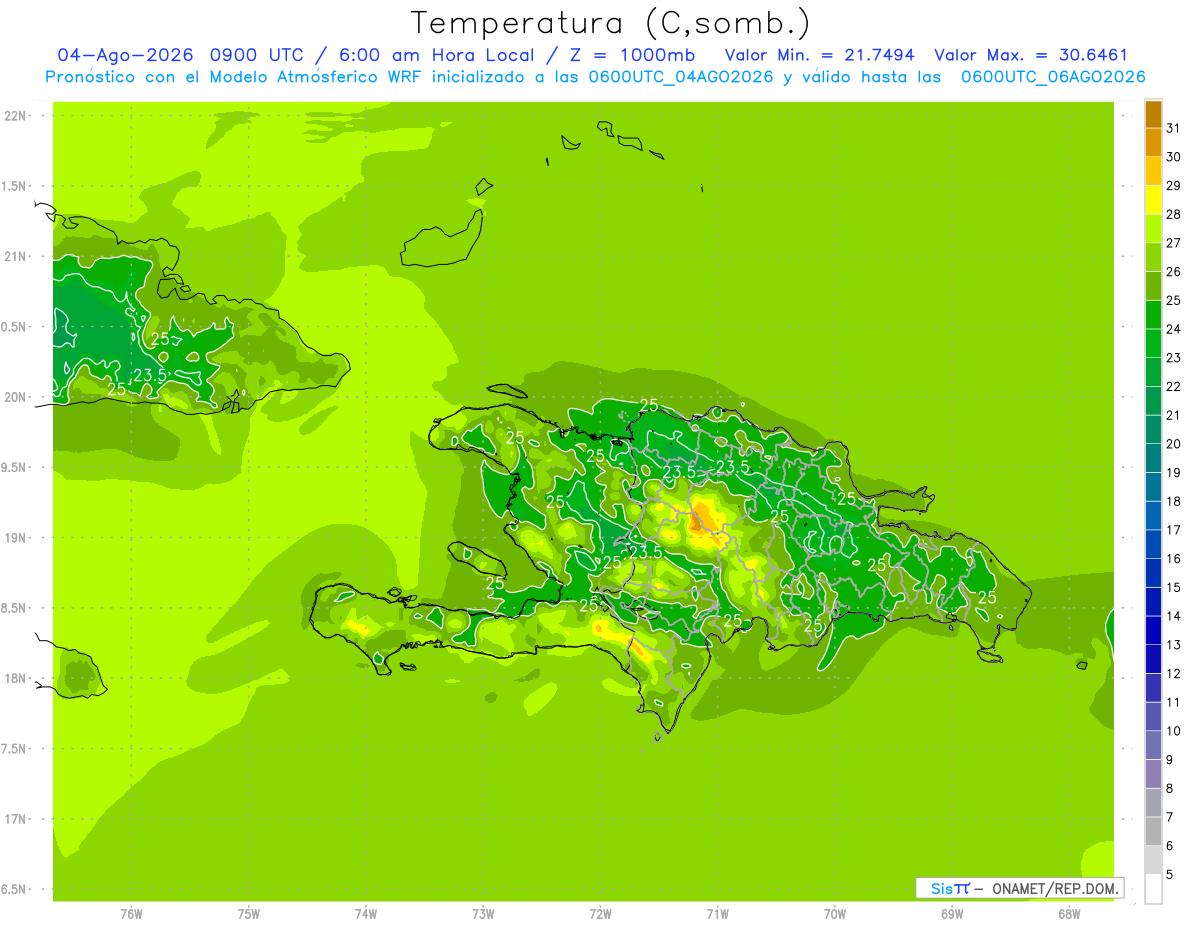The image size is (1200, 927).
Task: Click the 20N latitude axis label
Action: (17, 397)
